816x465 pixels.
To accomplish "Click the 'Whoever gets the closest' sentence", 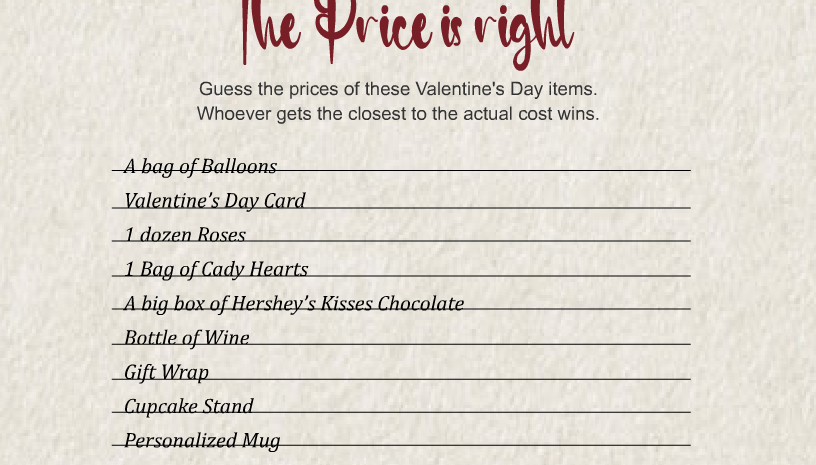I will pos(398,114).
